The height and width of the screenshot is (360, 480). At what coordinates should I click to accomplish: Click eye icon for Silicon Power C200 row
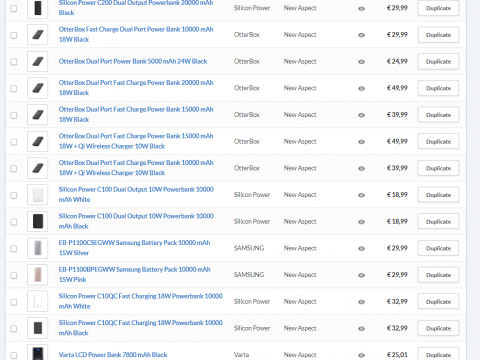(x=361, y=8)
